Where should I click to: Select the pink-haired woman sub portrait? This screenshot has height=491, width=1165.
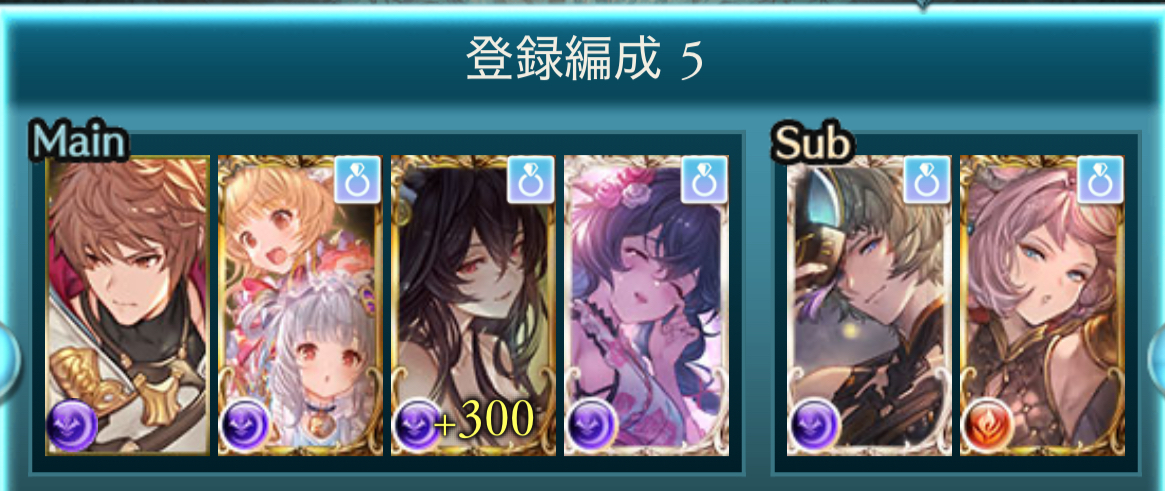tap(1042, 305)
